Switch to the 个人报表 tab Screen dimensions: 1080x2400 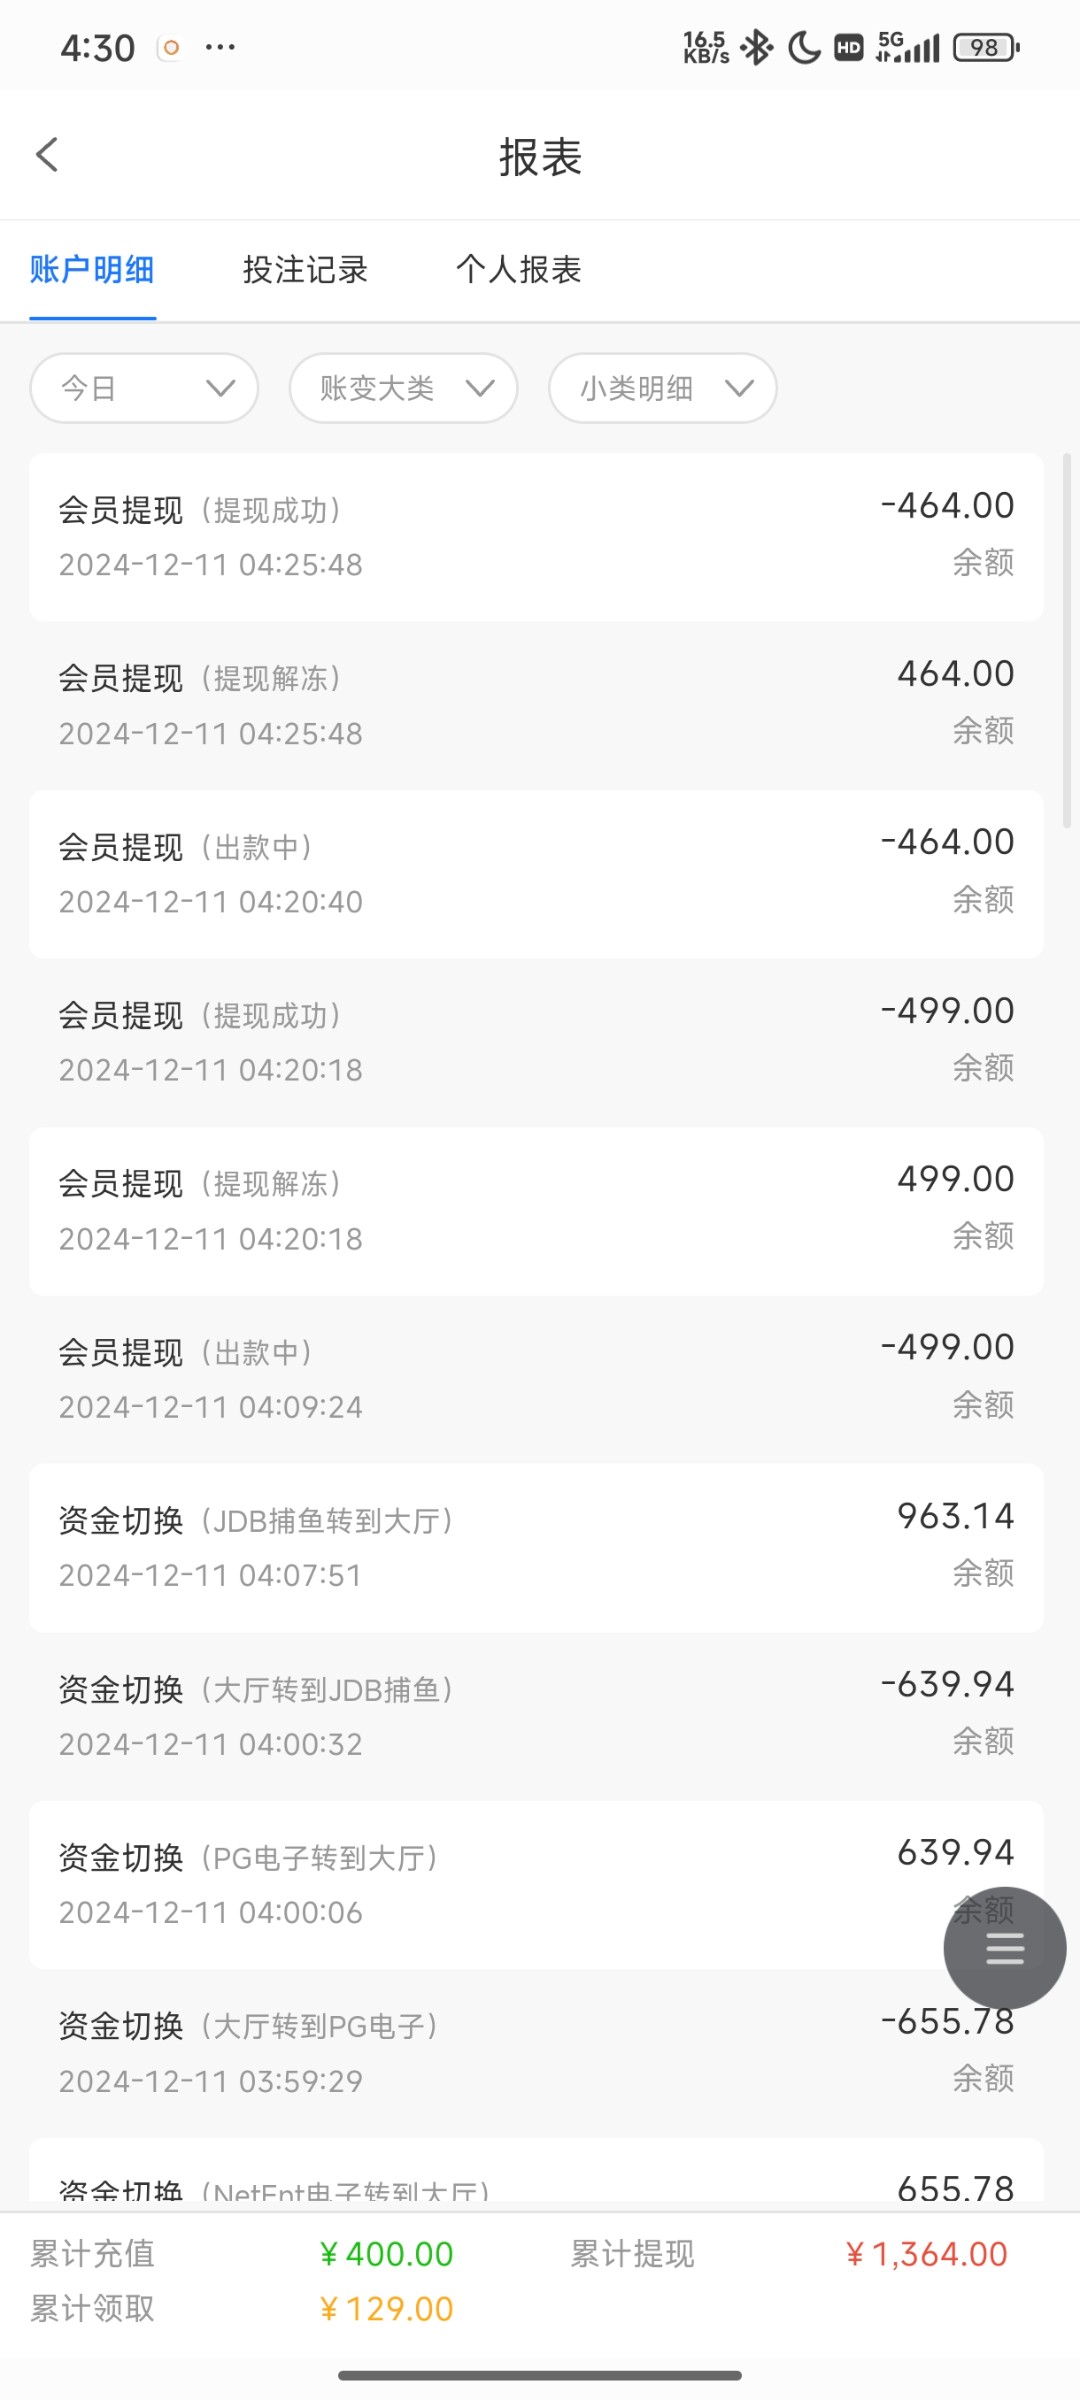point(518,270)
